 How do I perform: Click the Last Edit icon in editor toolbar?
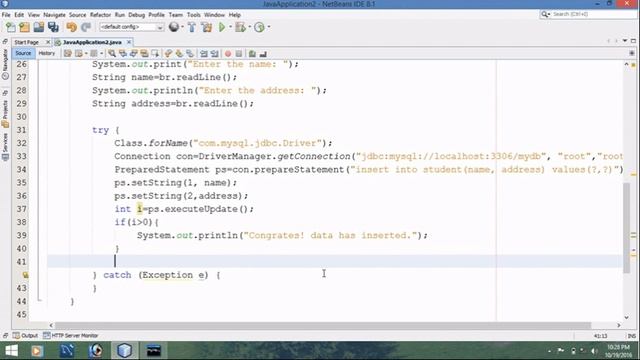coord(68,53)
